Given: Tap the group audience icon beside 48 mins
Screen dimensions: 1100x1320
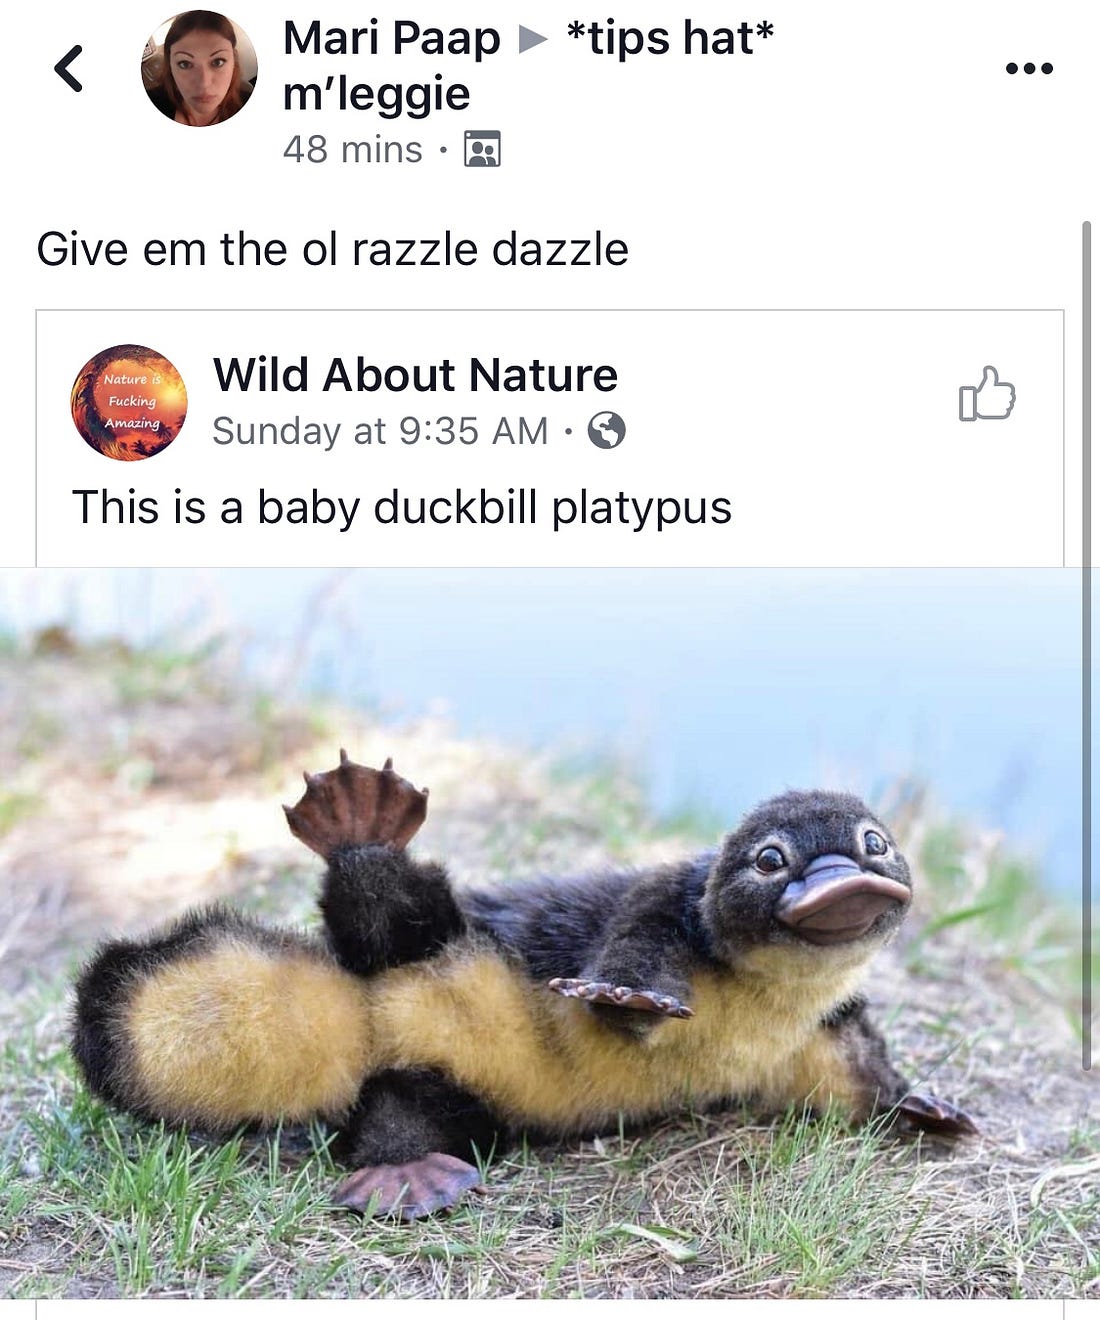Looking at the screenshot, I should pos(482,149).
